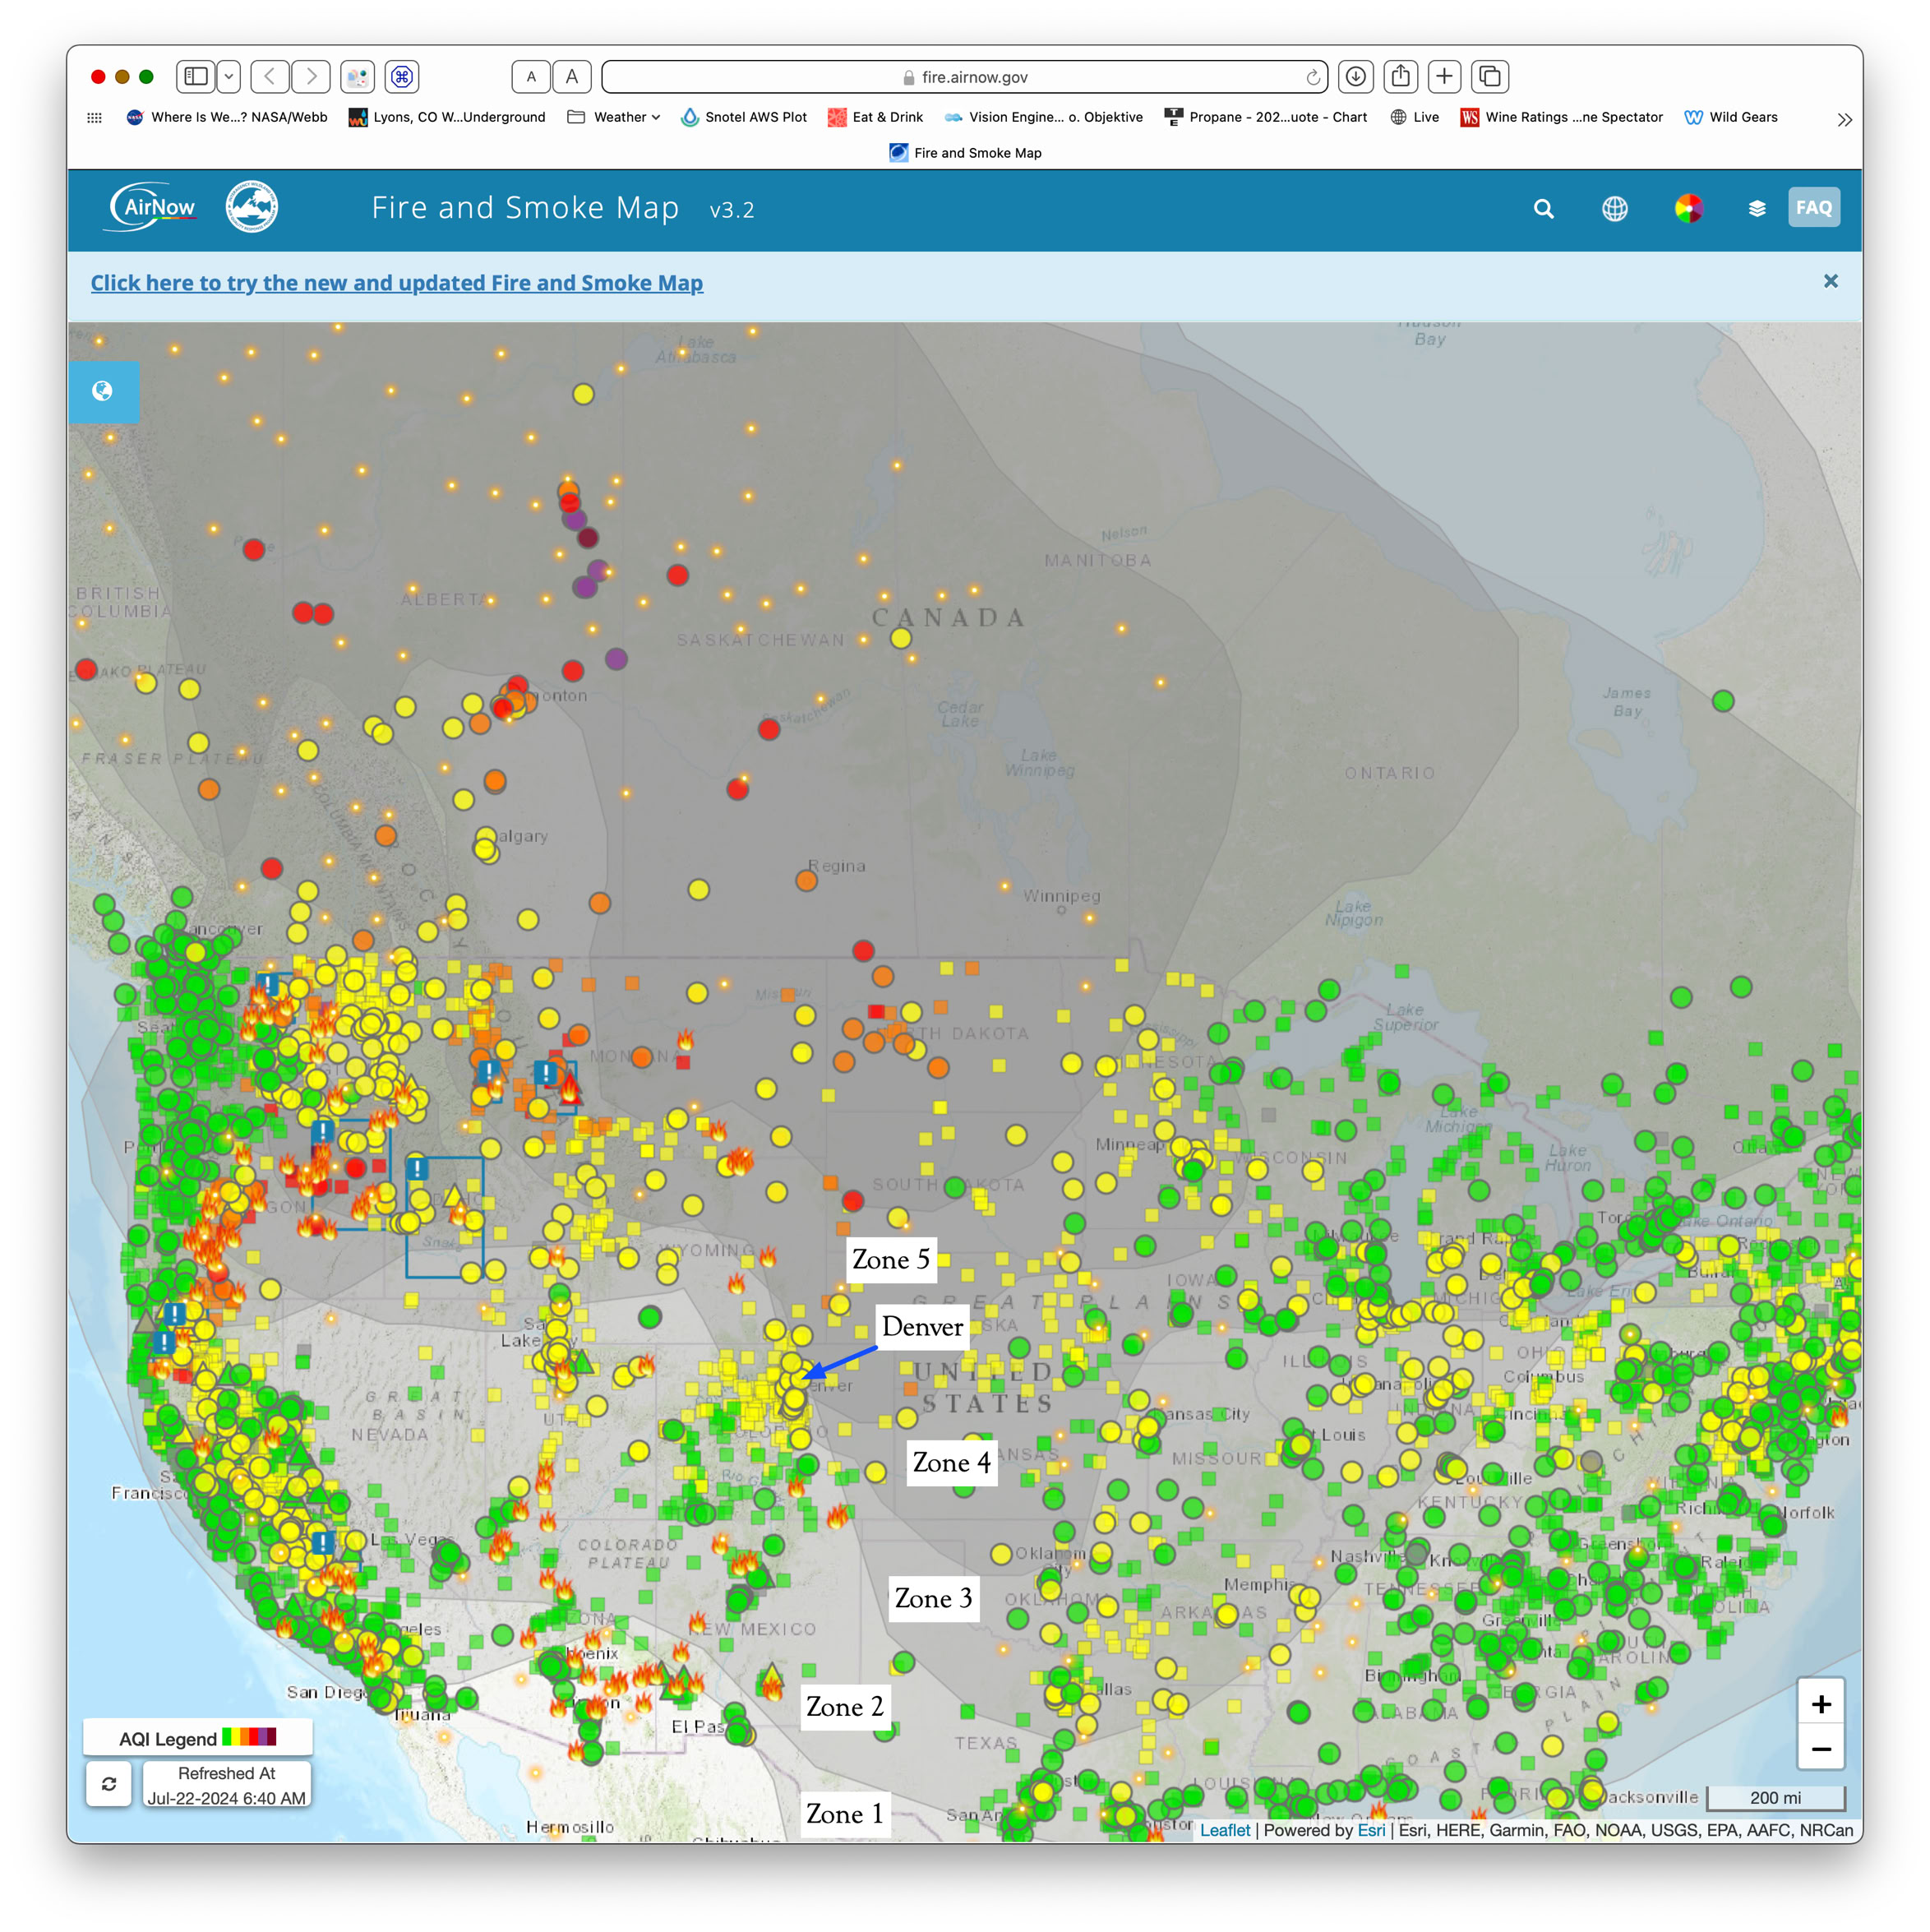Click Safari downloads icon

click(1355, 77)
